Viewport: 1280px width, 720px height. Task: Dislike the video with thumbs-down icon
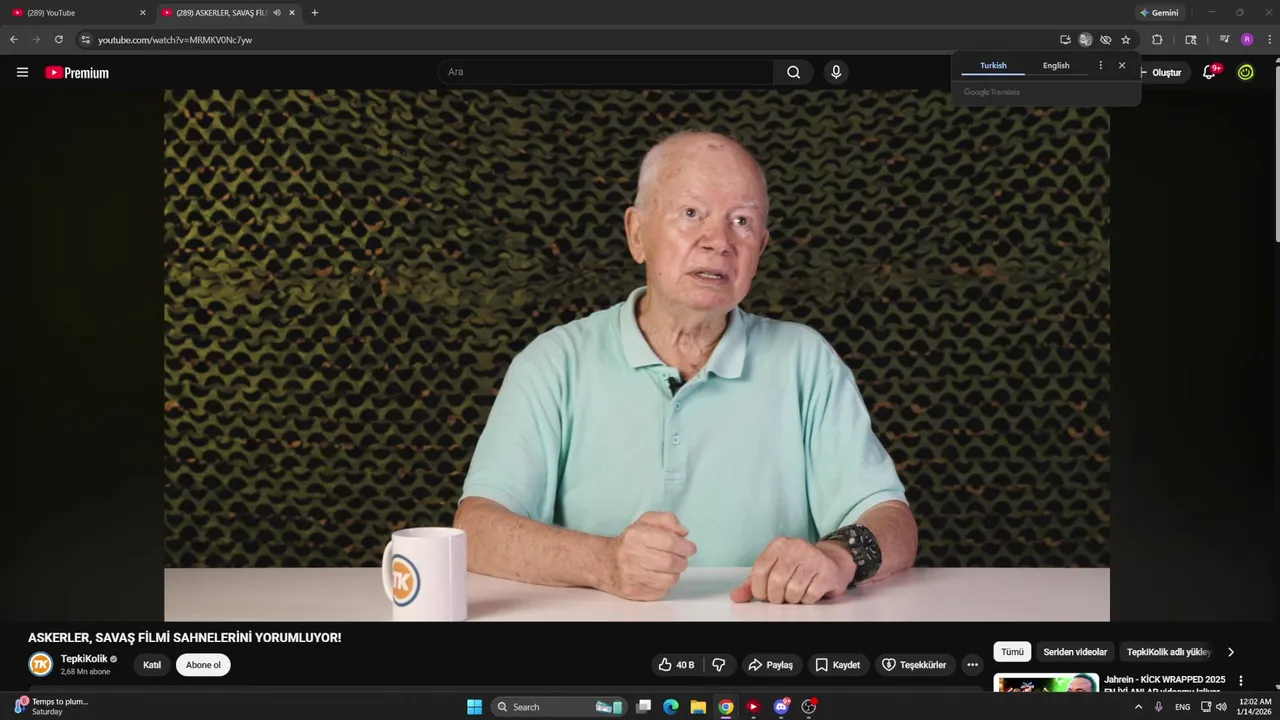pyautogui.click(x=718, y=665)
